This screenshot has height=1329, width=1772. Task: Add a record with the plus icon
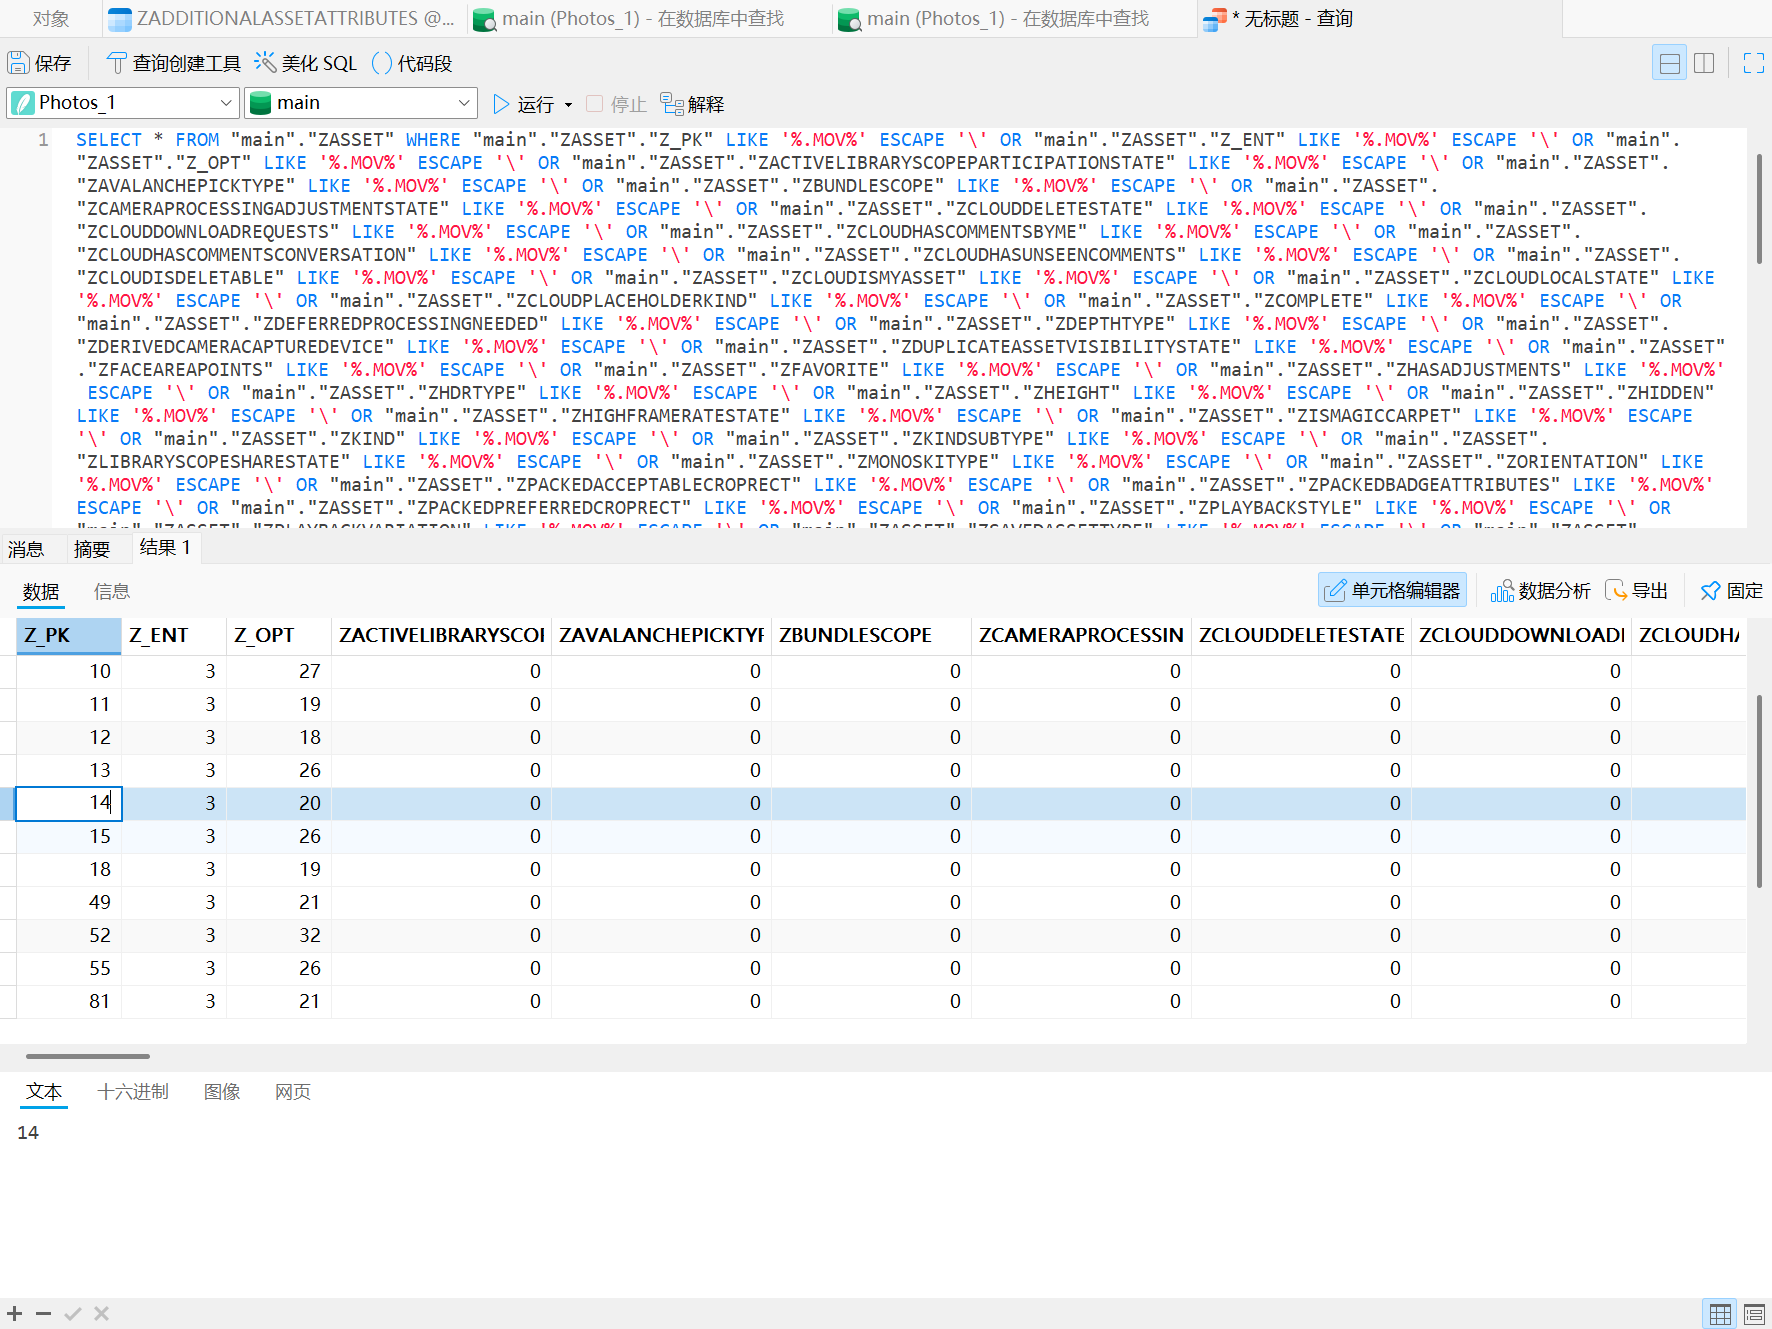(x=15, y=1313)
